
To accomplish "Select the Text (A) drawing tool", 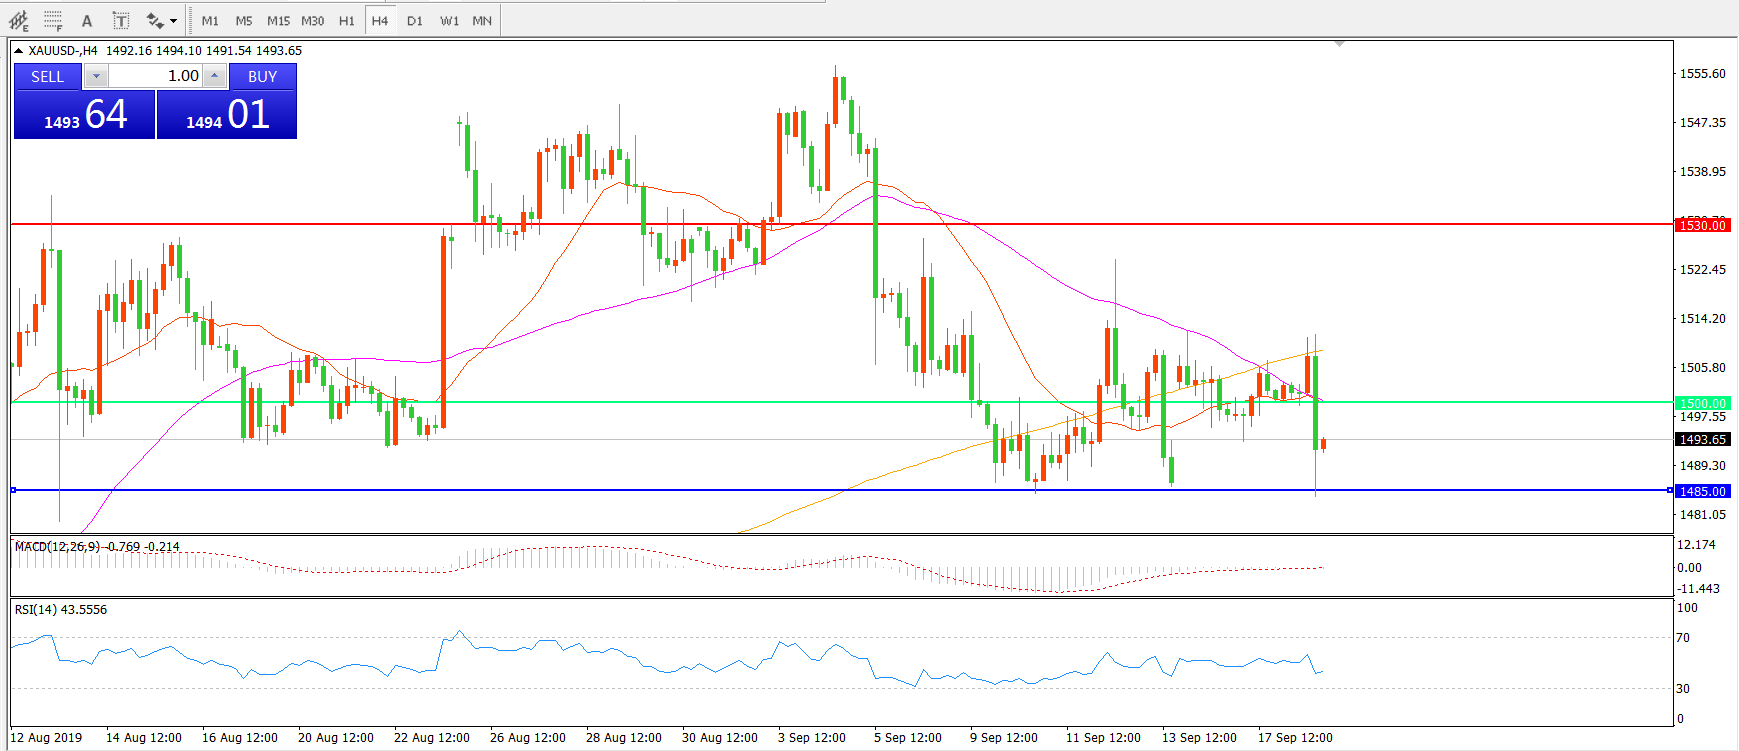I will 87,20.
